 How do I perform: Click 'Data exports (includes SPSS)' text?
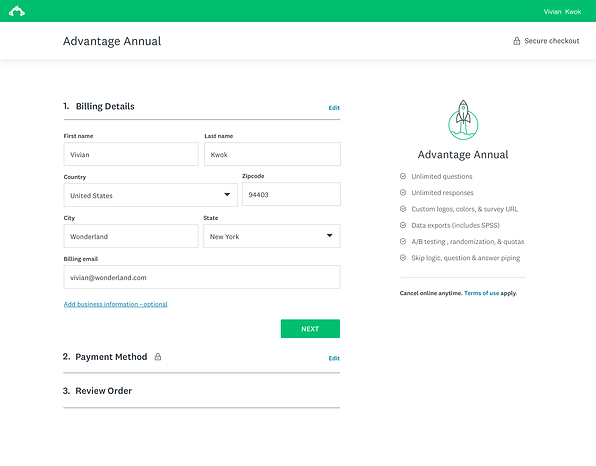(x=455, y=225)
